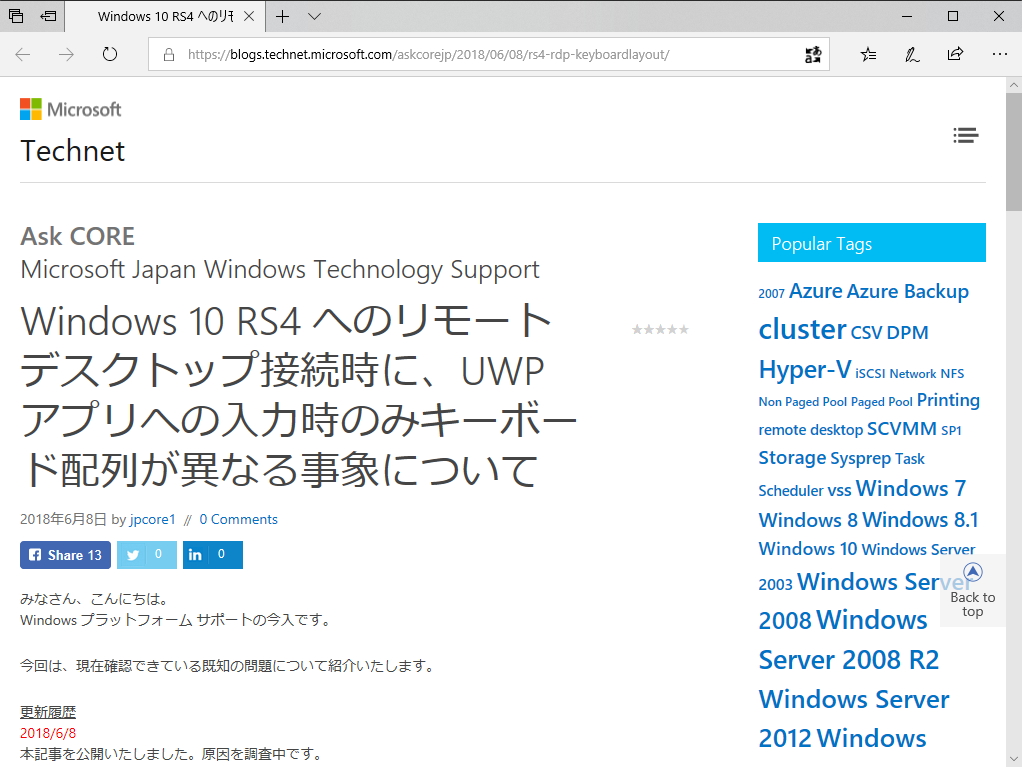Click the 2018/6/8 update date
The width and height of the screenshot is (1022, 767).
pos(48,733)
